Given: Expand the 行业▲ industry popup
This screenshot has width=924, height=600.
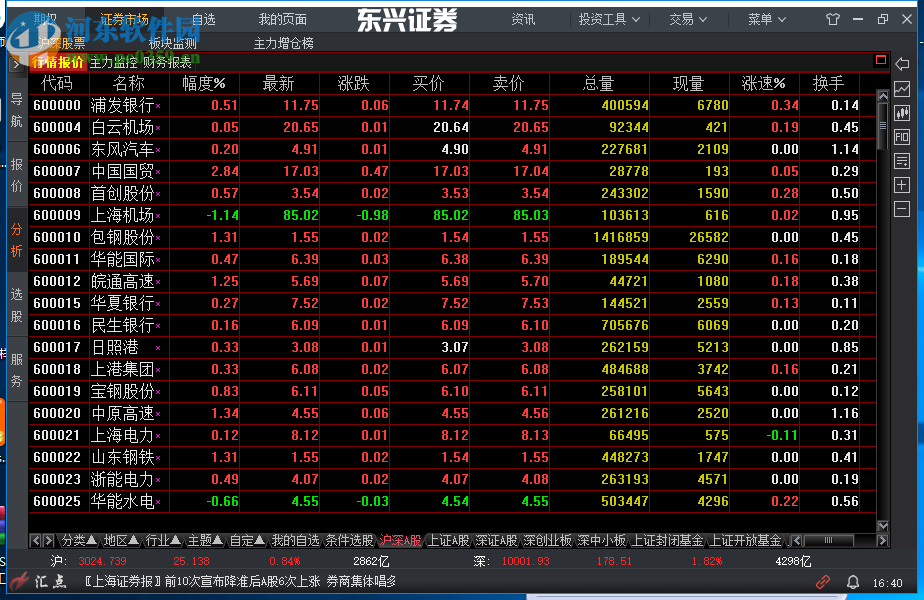Looking at the screenshot, I should pos(163,540).
